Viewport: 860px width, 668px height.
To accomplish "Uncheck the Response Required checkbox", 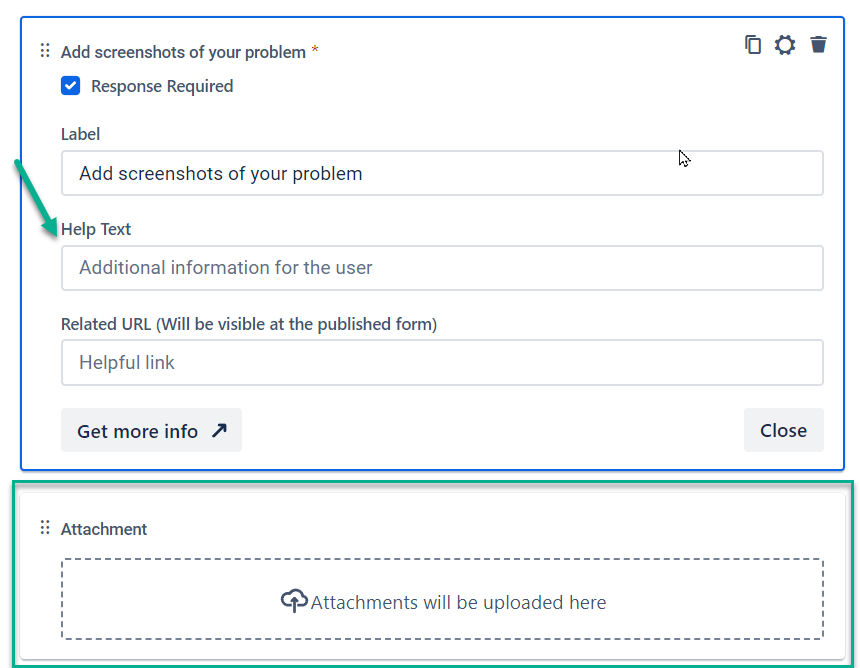I will (71, 86).
